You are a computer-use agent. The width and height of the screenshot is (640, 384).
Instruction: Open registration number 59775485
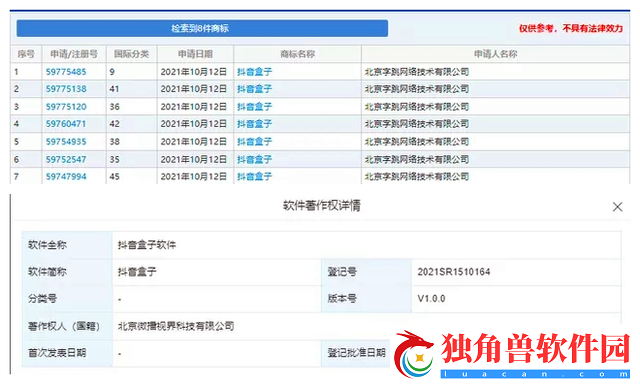tap(66, 72)
